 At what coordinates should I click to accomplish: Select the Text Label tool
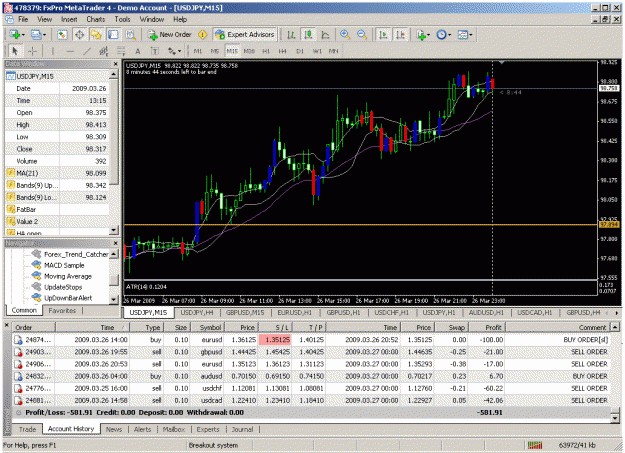154,51
